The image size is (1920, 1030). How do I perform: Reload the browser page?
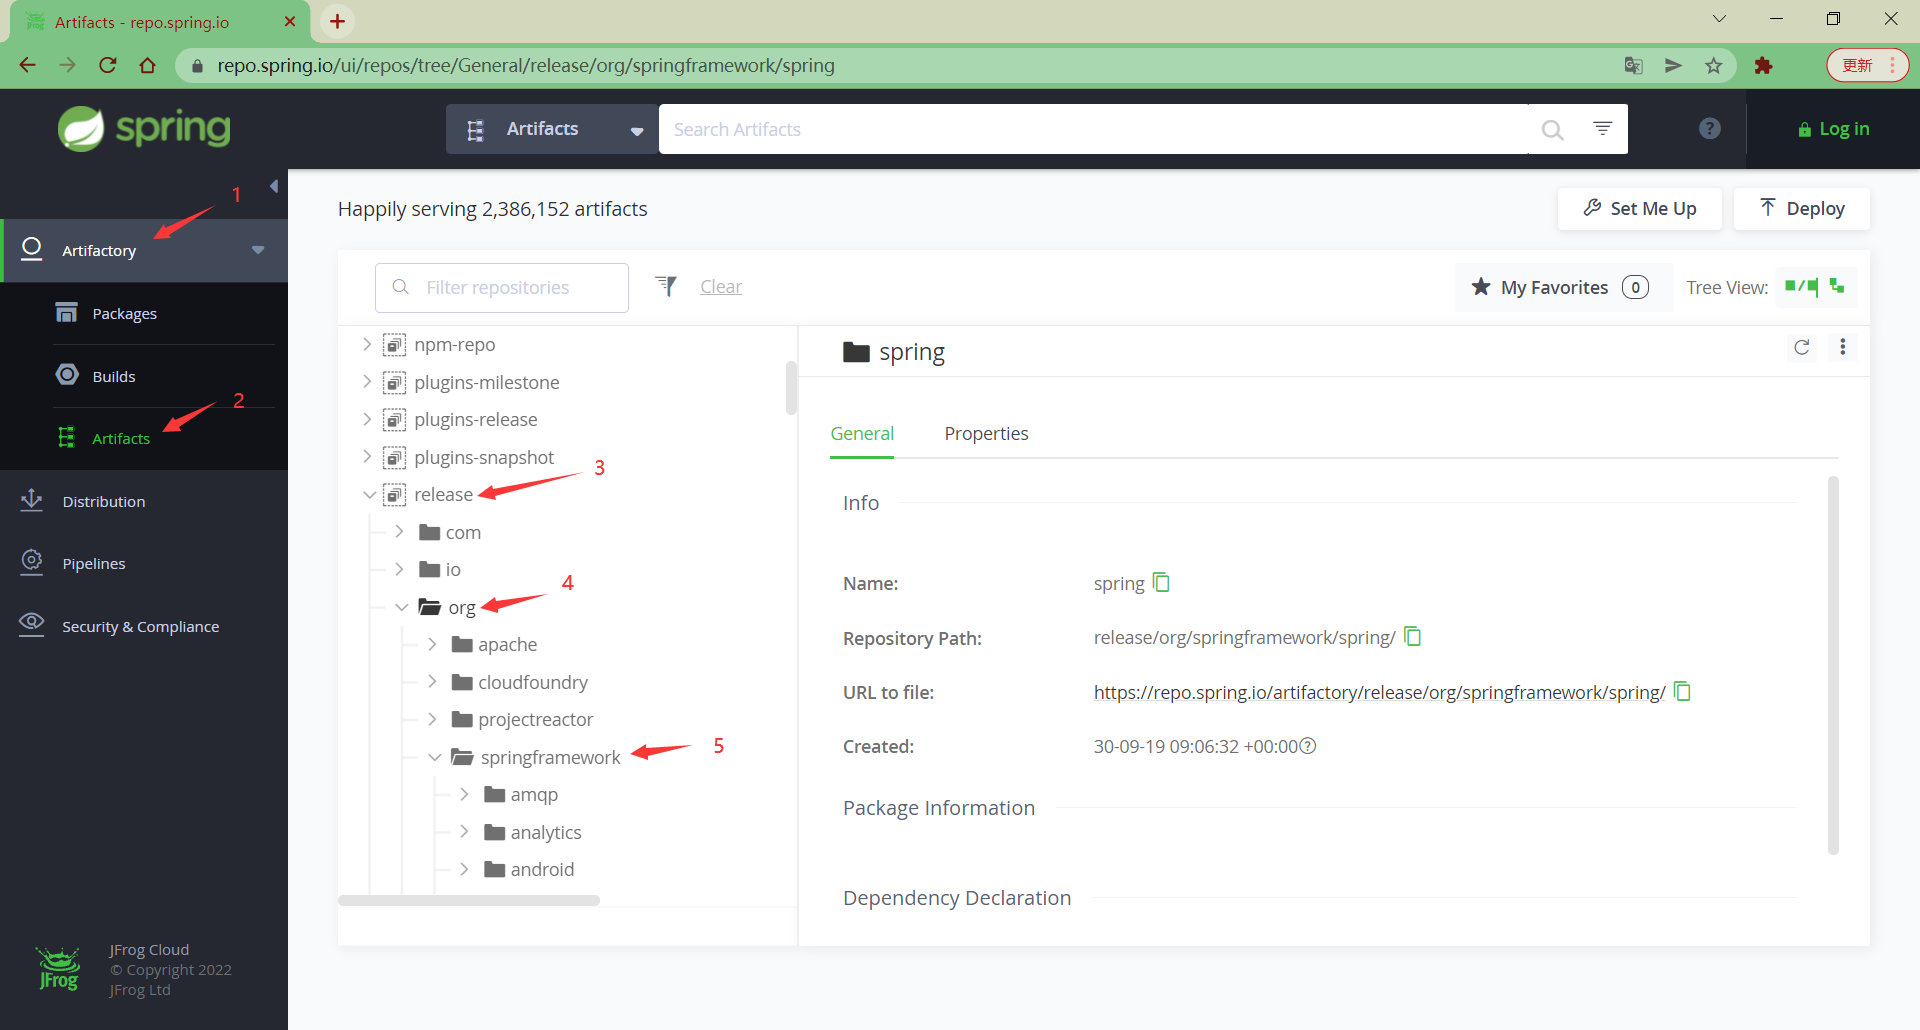108,65
